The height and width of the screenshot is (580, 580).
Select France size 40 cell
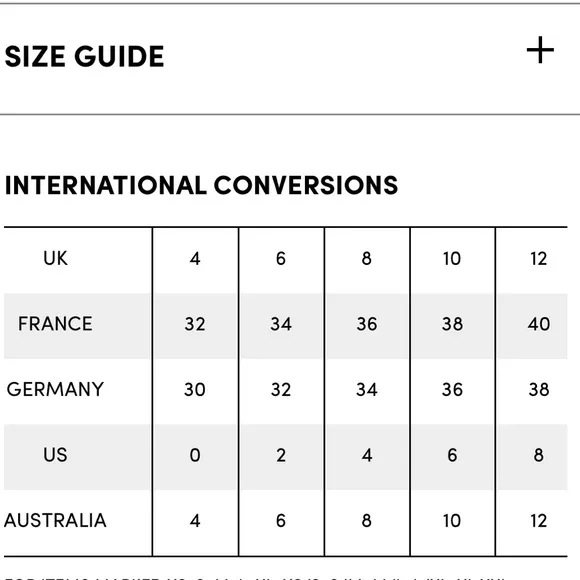coord(539,324)
